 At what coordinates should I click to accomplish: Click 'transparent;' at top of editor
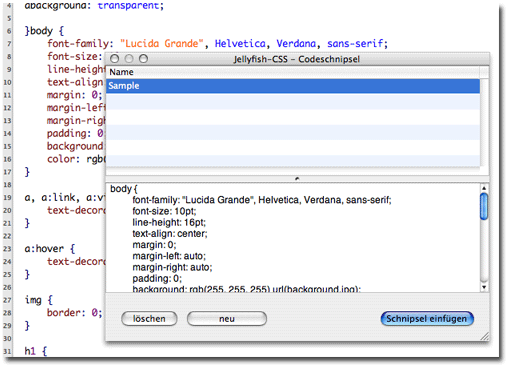130,6
